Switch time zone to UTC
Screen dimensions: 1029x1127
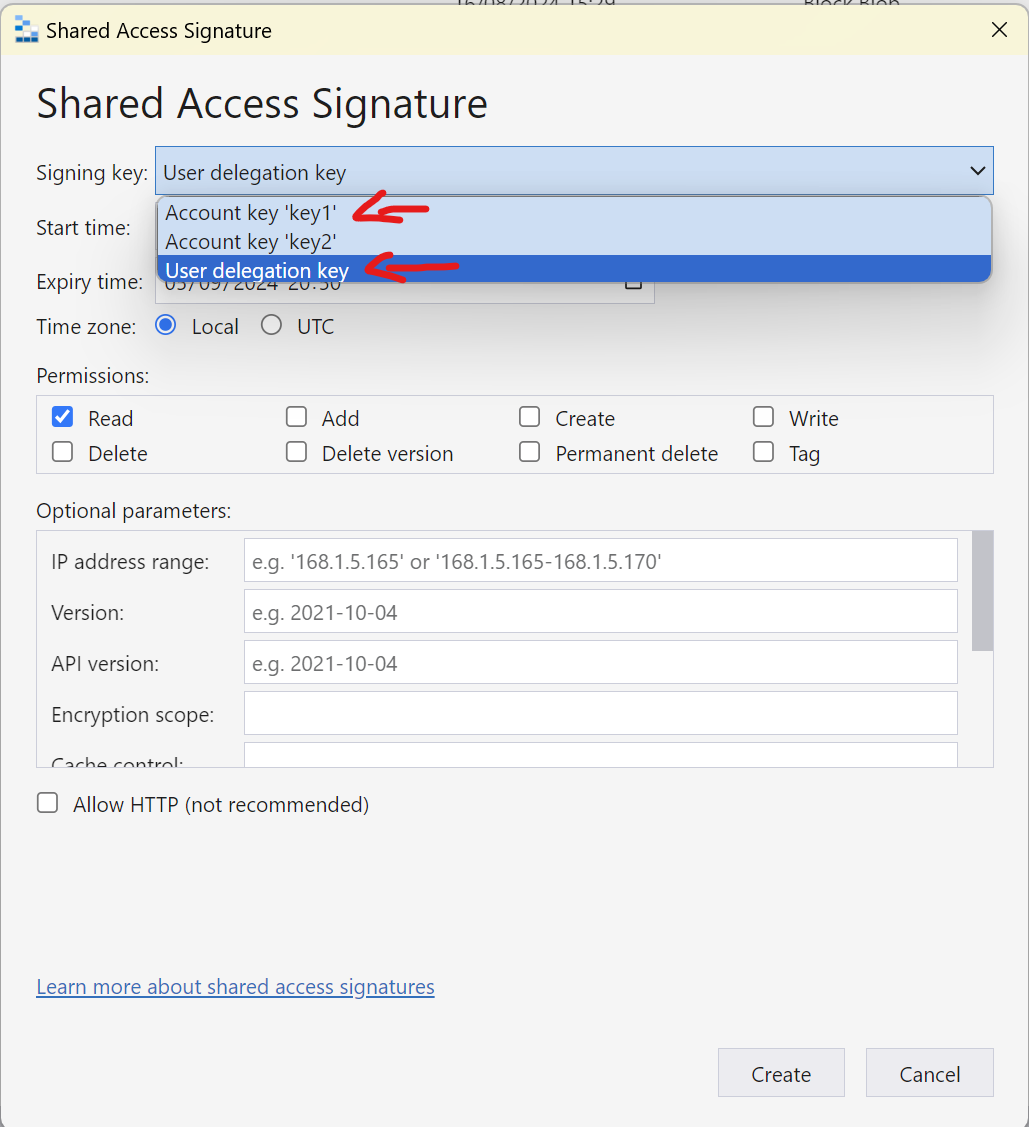[x=269, y=325]
